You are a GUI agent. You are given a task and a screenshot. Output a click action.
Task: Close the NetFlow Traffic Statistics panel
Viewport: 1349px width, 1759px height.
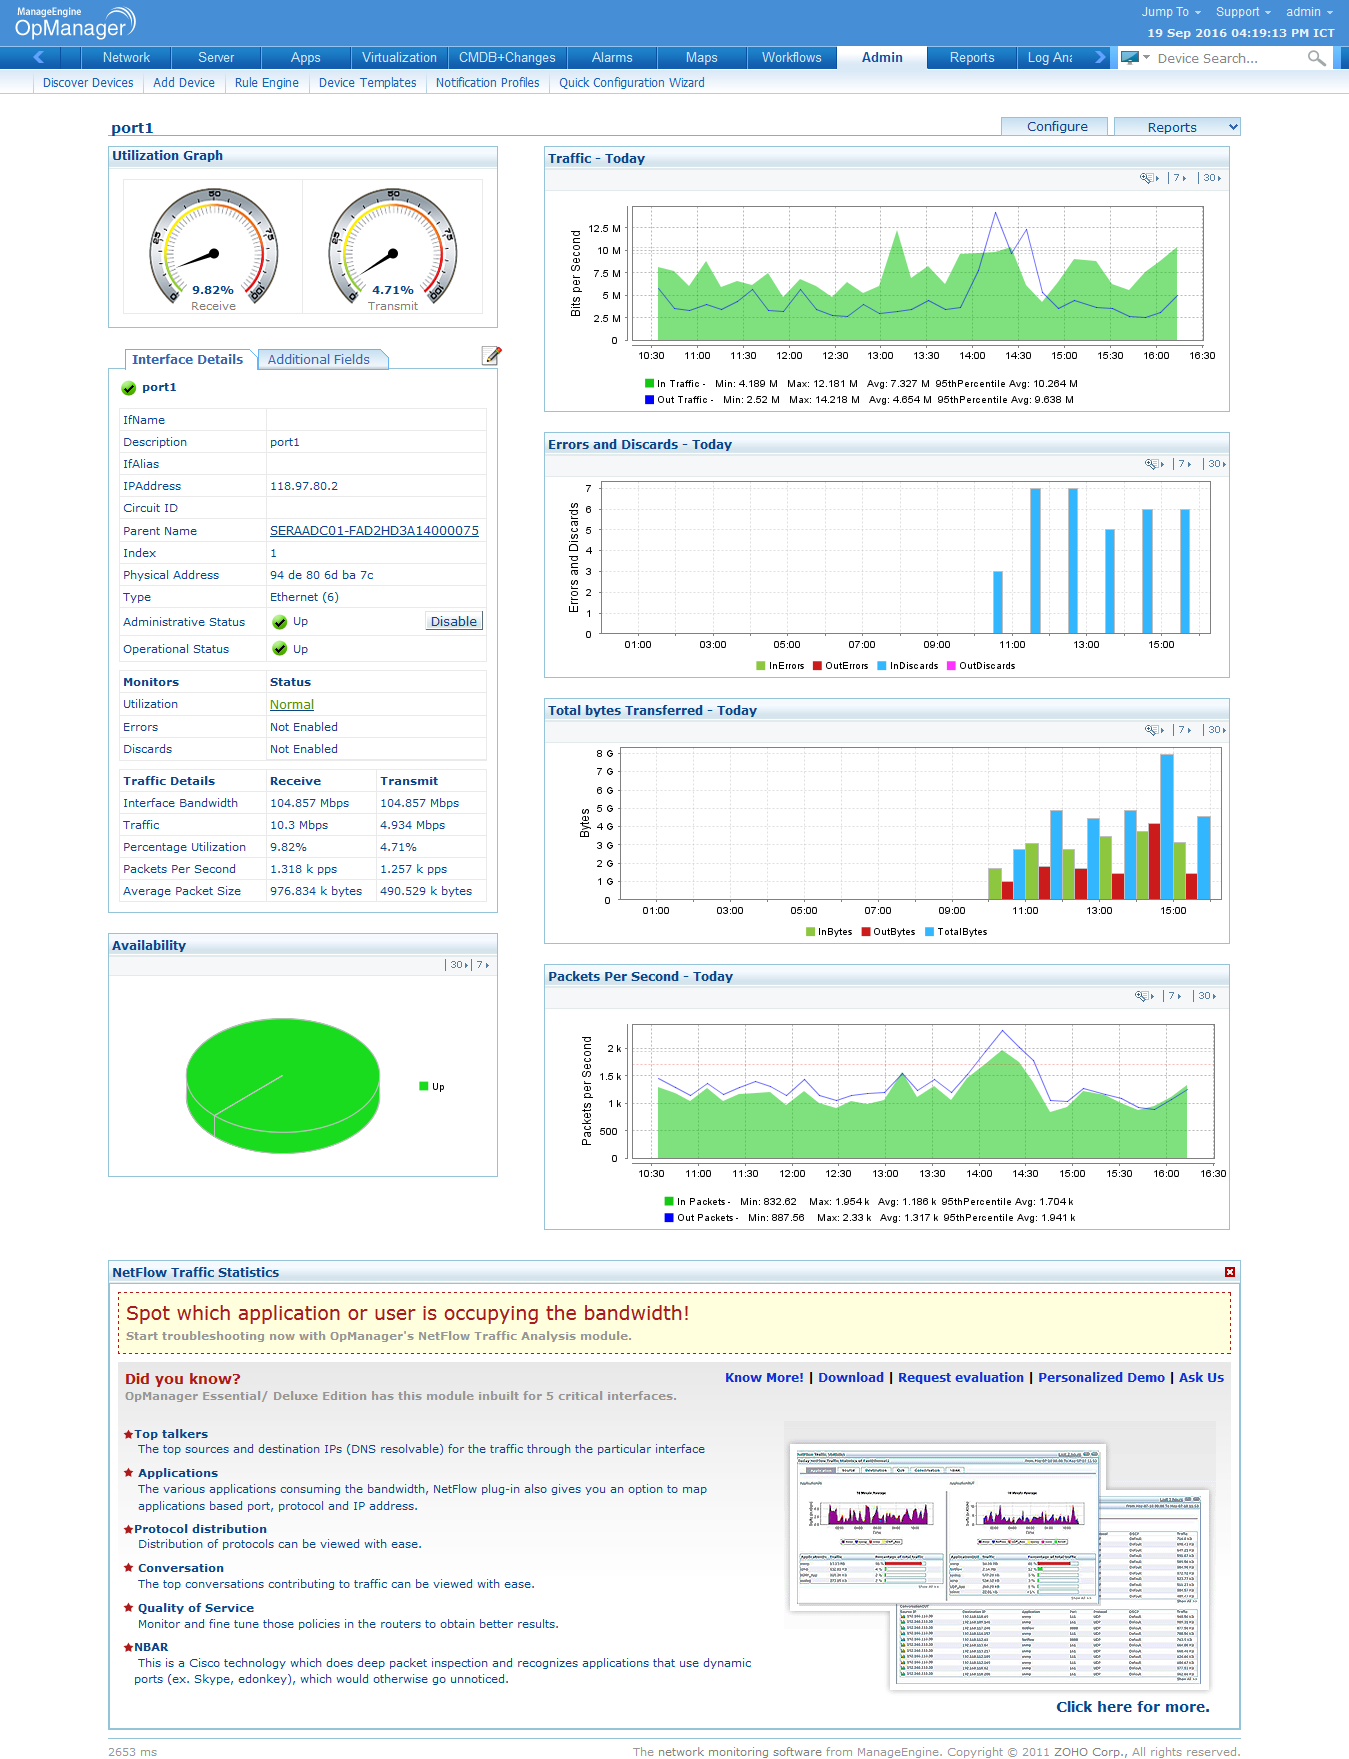[x=1230, y=1272]
